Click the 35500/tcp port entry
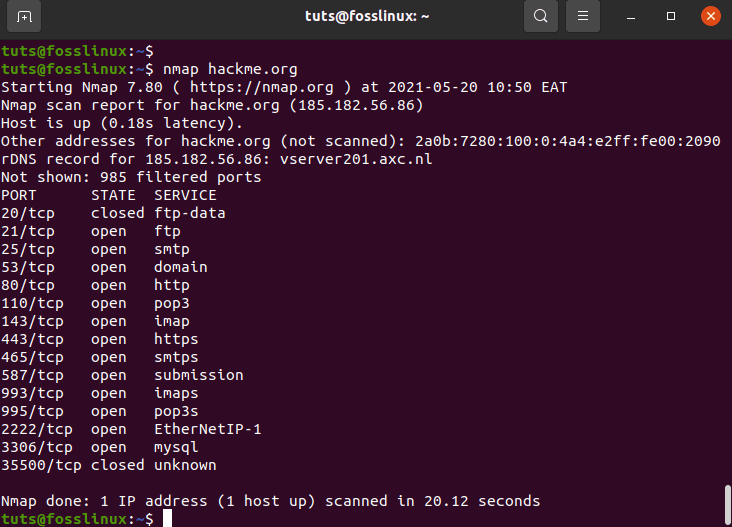732x527 pixels. [x=41, y=465]
